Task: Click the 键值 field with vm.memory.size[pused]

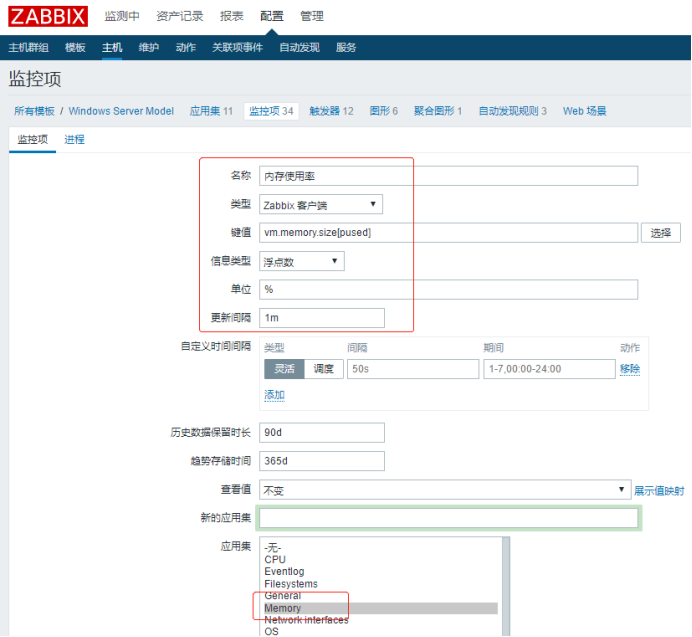Action: pyautogui.click(x=448, y=233)
